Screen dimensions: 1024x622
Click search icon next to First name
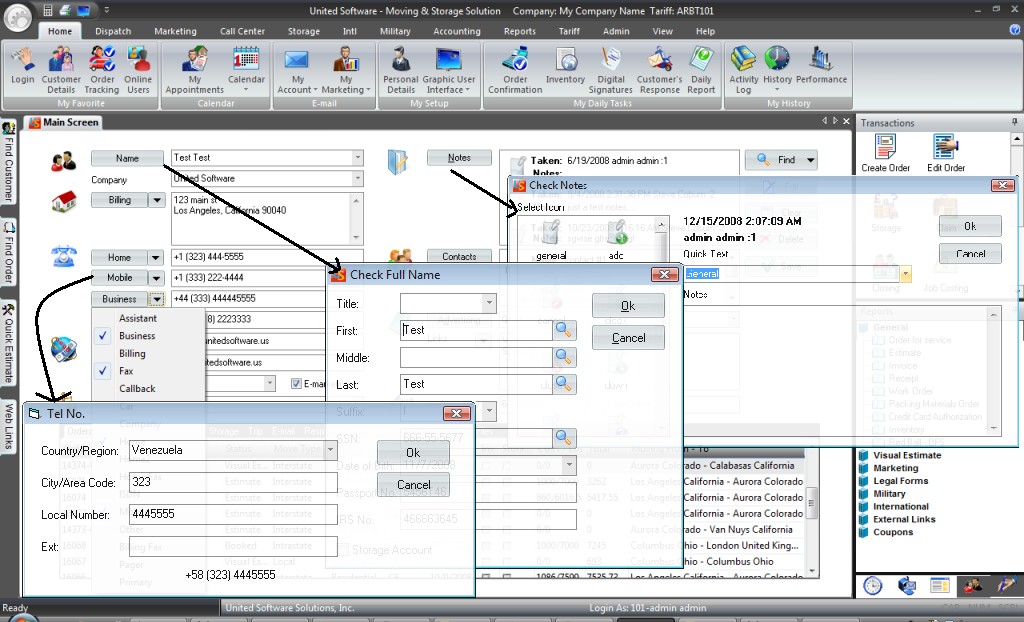[x=564, y=331]
